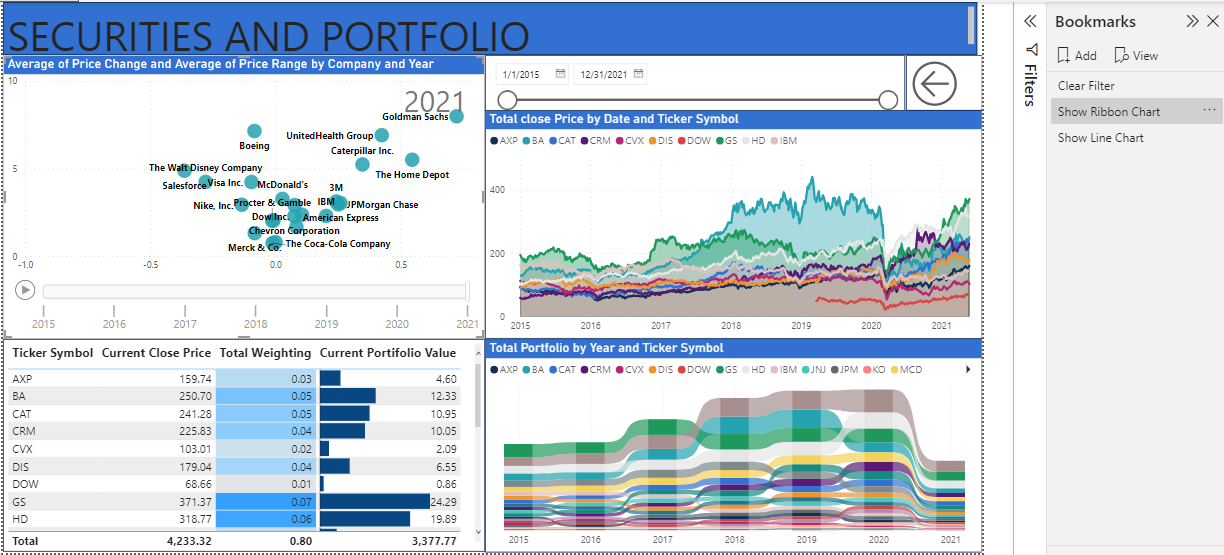Screen dimensions: 1224x555
Task: Click the play axis track under scatter chart
Action: pos(255,291)
